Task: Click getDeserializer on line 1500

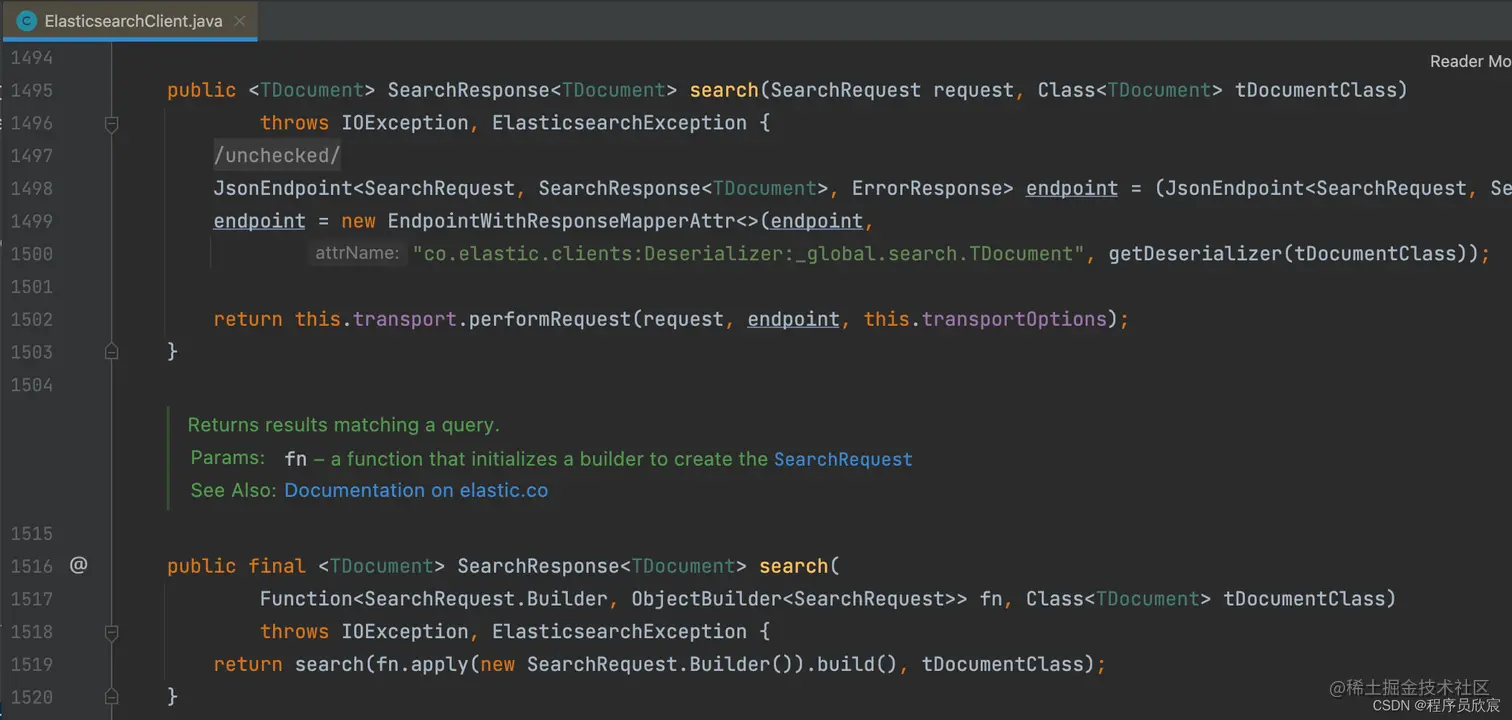Action: (x=1195, y=254)
